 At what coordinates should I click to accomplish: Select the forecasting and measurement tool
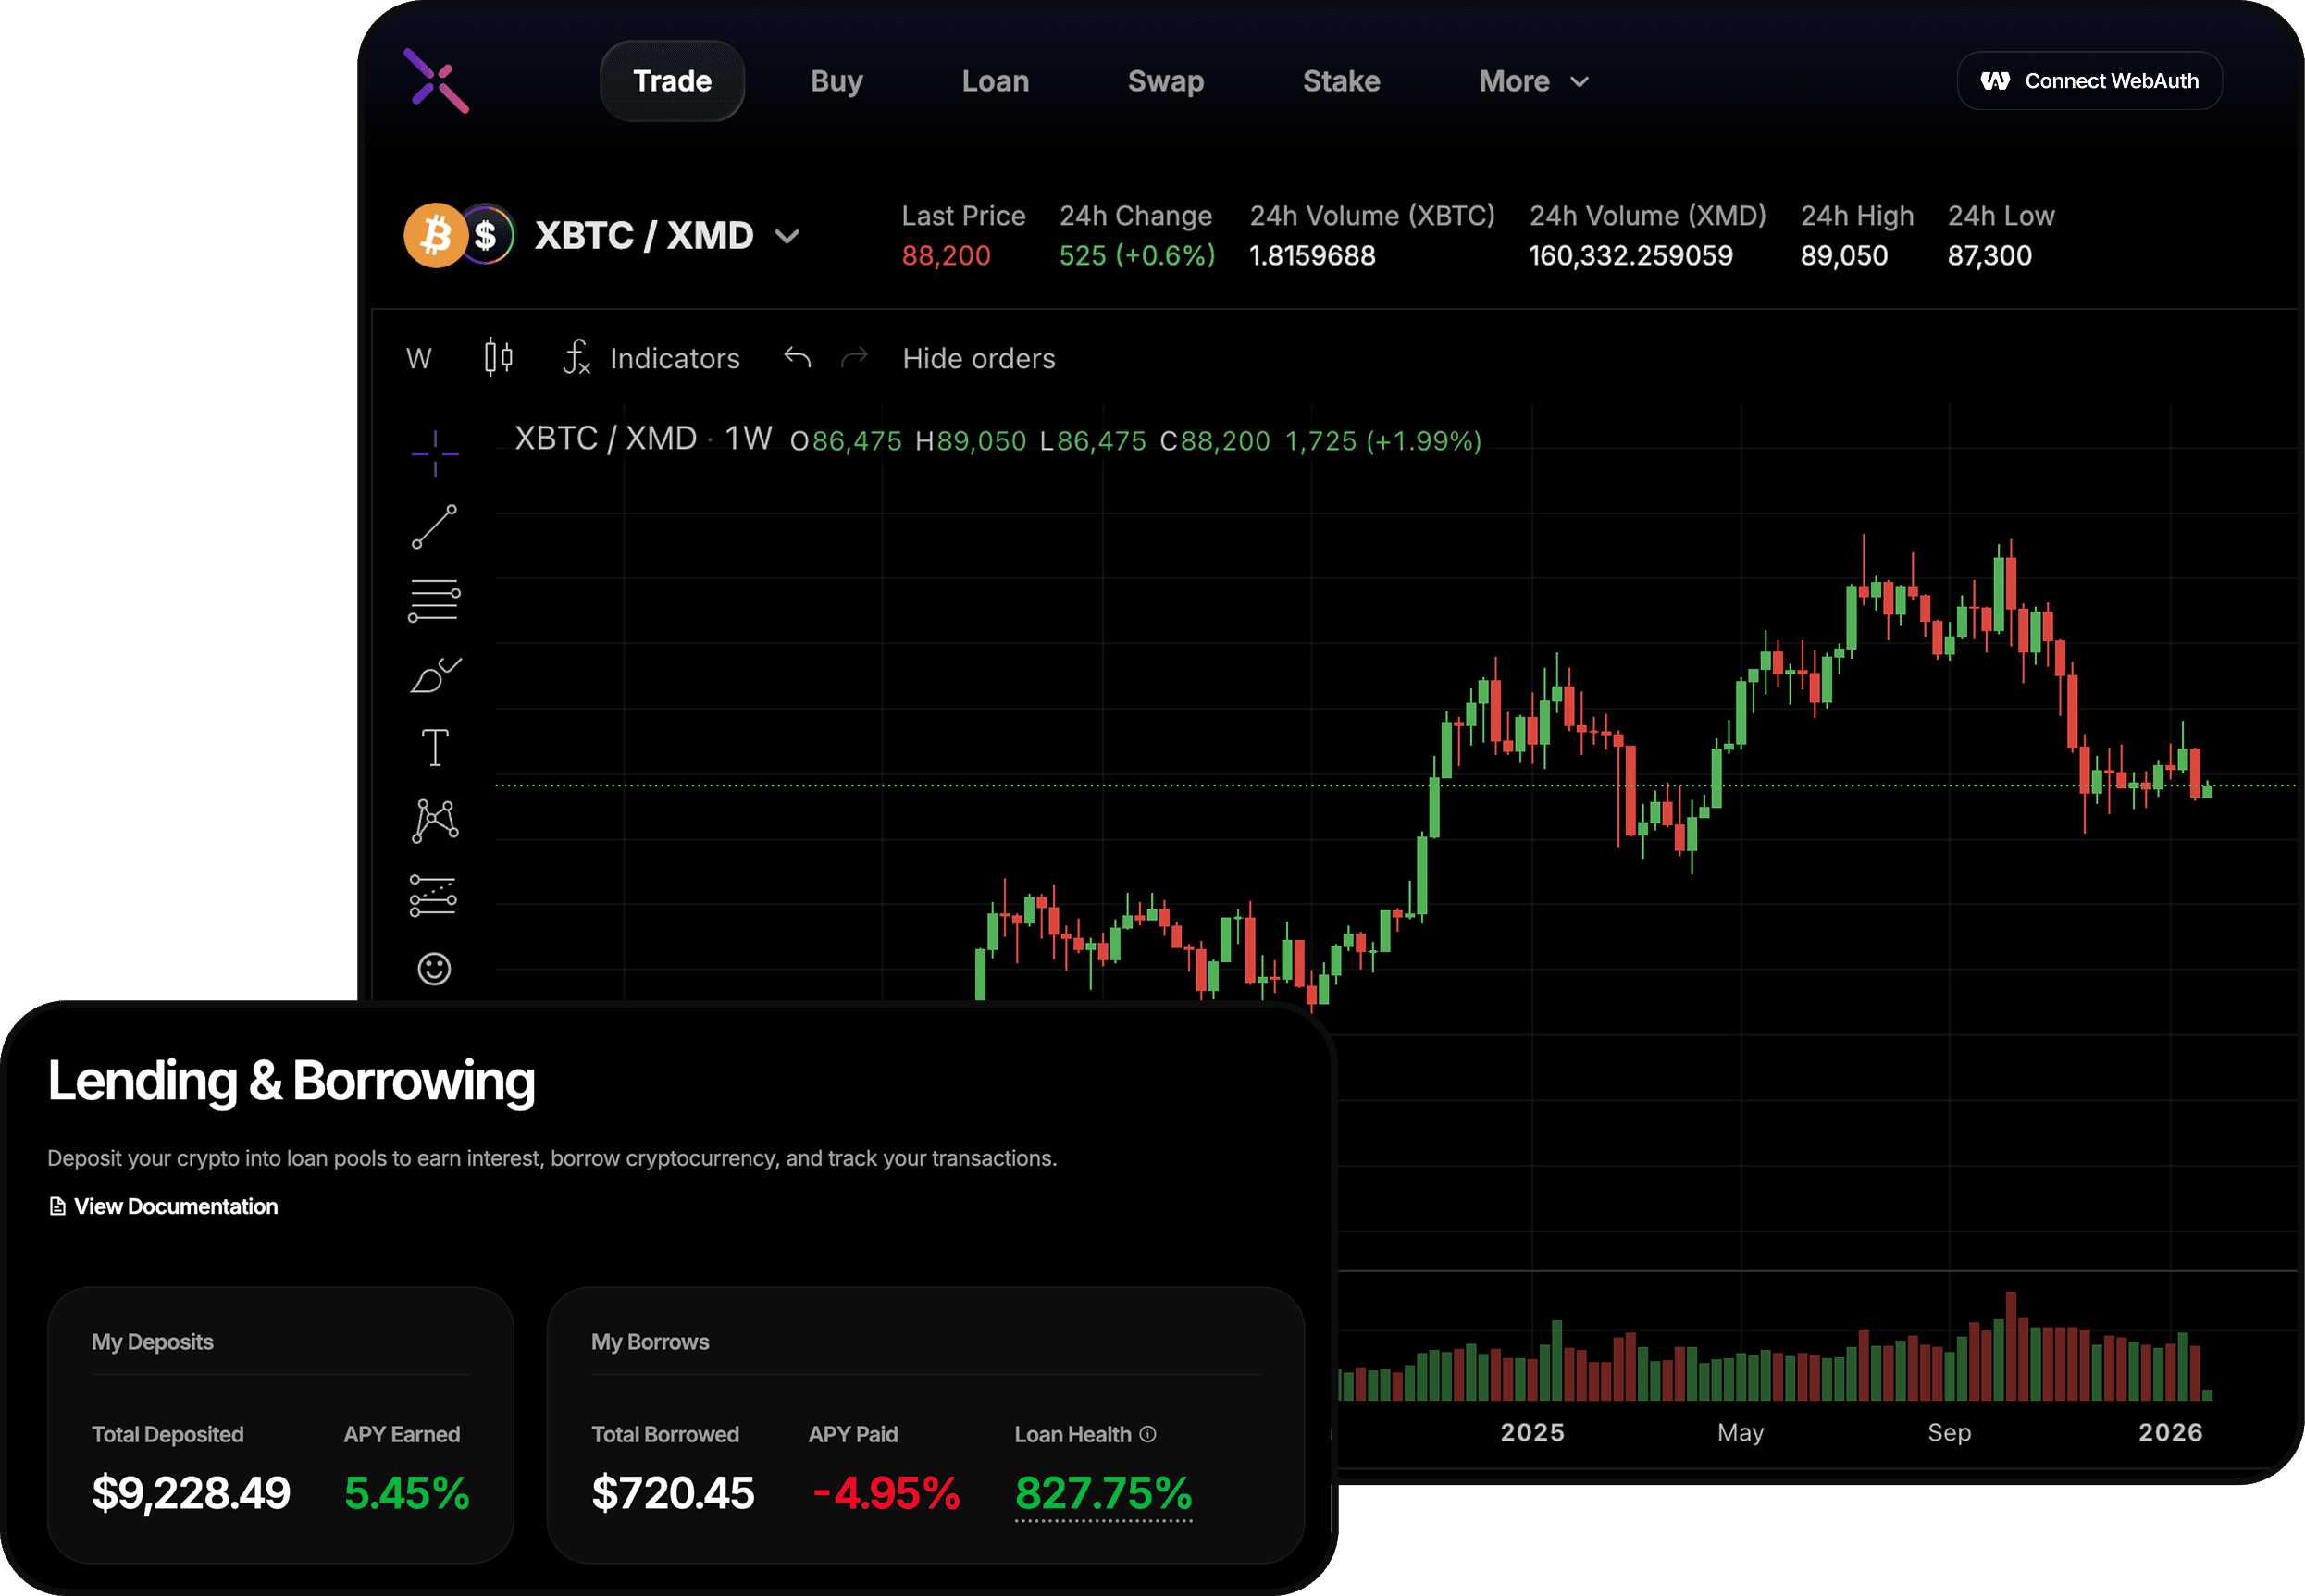pyautogui.click(x=434, y=896)
